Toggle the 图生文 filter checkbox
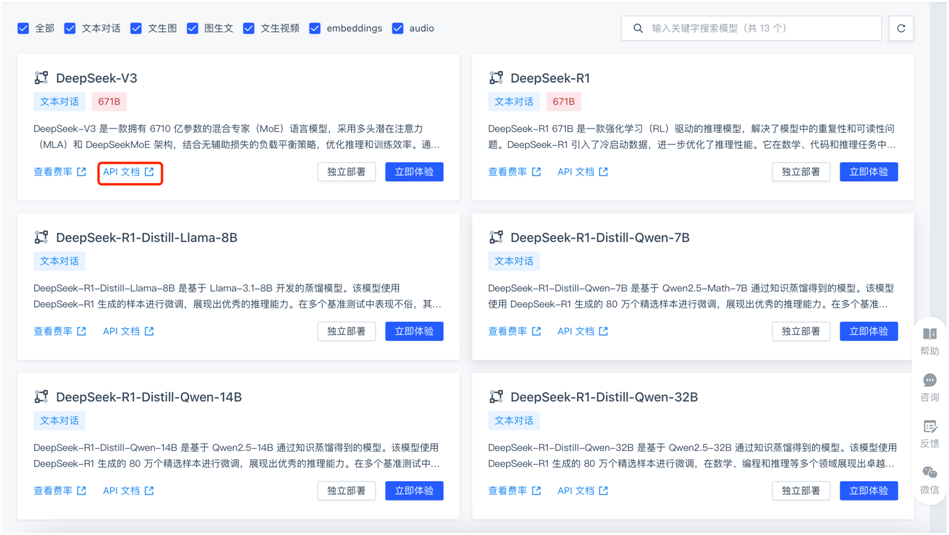Viewport: 949px width, 535px height. point(192,28)
